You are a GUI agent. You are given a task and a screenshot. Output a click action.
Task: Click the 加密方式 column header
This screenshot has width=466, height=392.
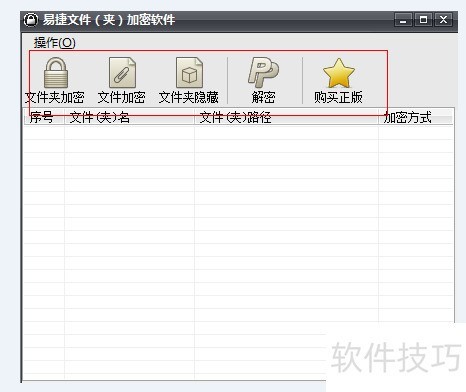pyautogui.click(x=415, y=117)
